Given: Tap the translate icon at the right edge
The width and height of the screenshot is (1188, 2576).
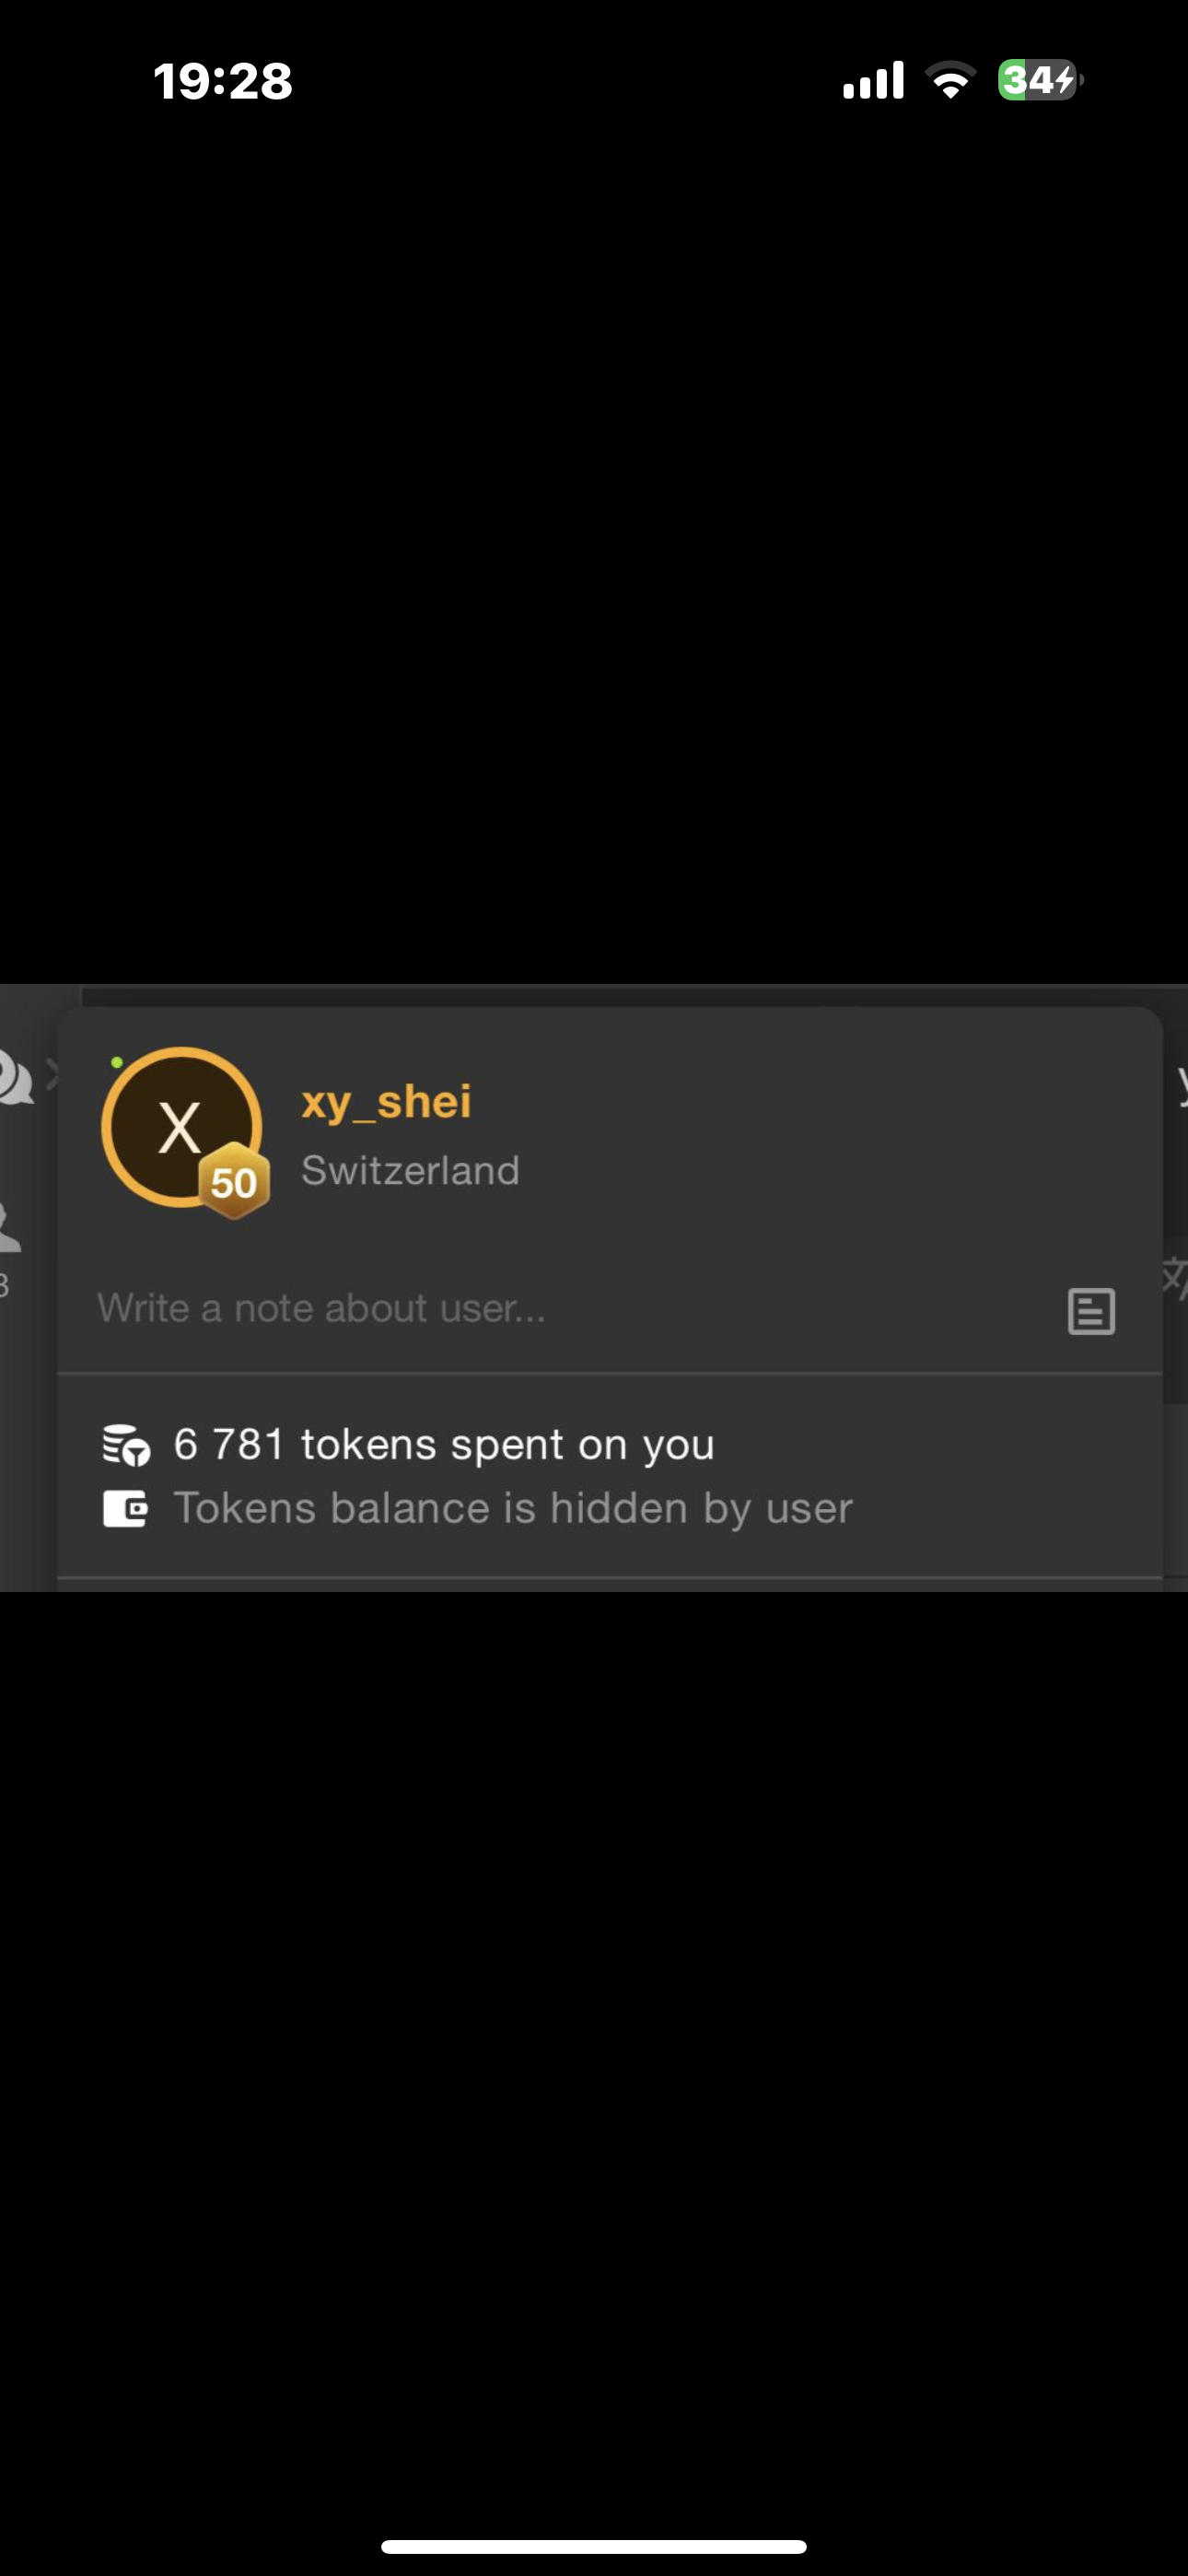Looking at the screenshot, I should [1176, 1277].
